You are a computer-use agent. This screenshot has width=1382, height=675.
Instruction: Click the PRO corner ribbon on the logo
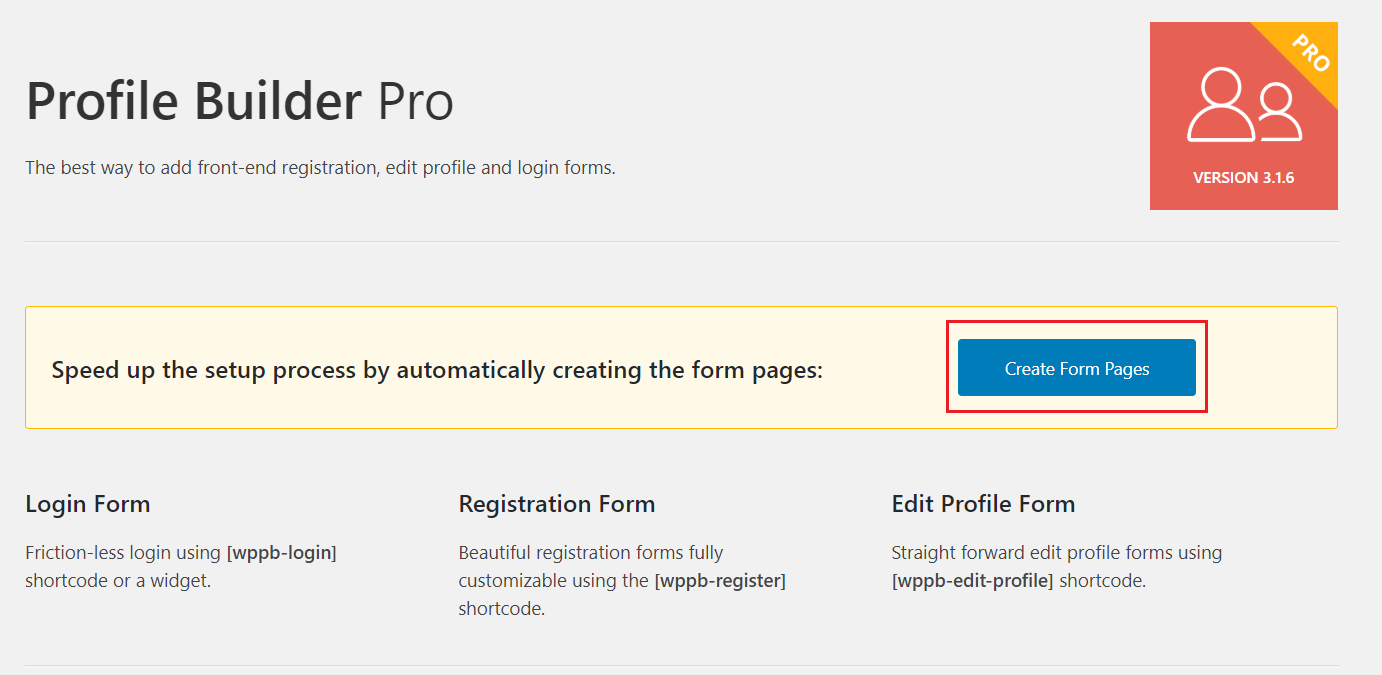click(x=1308, y=52)
